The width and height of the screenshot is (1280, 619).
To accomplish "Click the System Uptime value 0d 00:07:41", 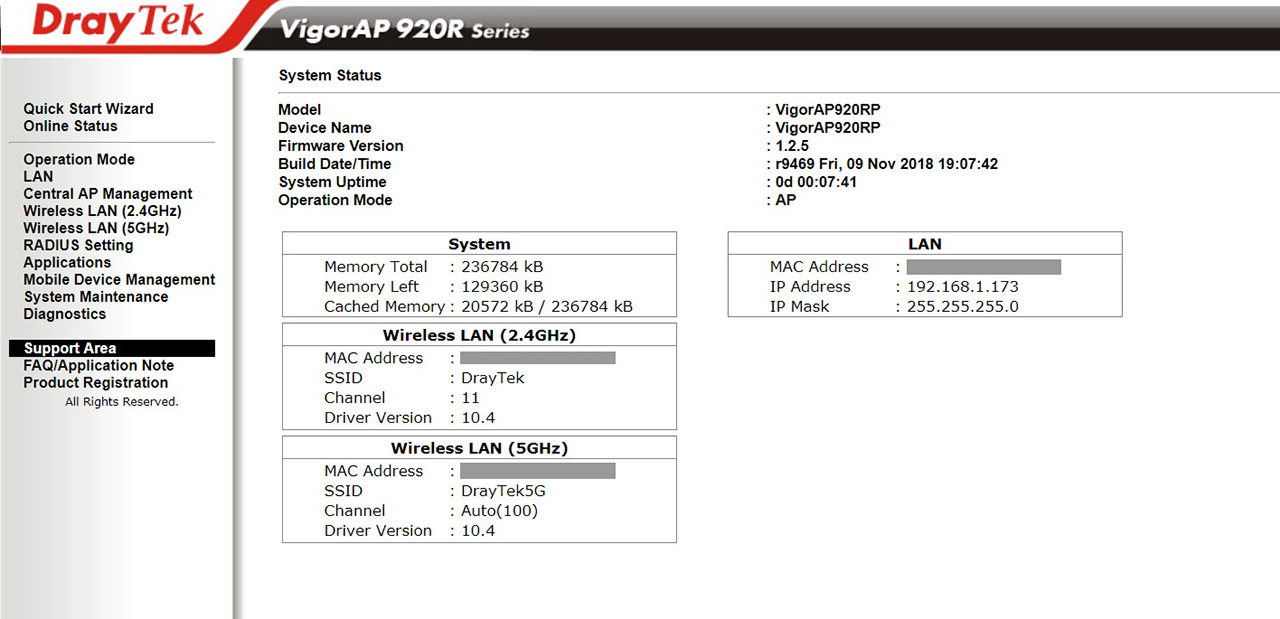I will pyautogui.click(x=816, y=182).
